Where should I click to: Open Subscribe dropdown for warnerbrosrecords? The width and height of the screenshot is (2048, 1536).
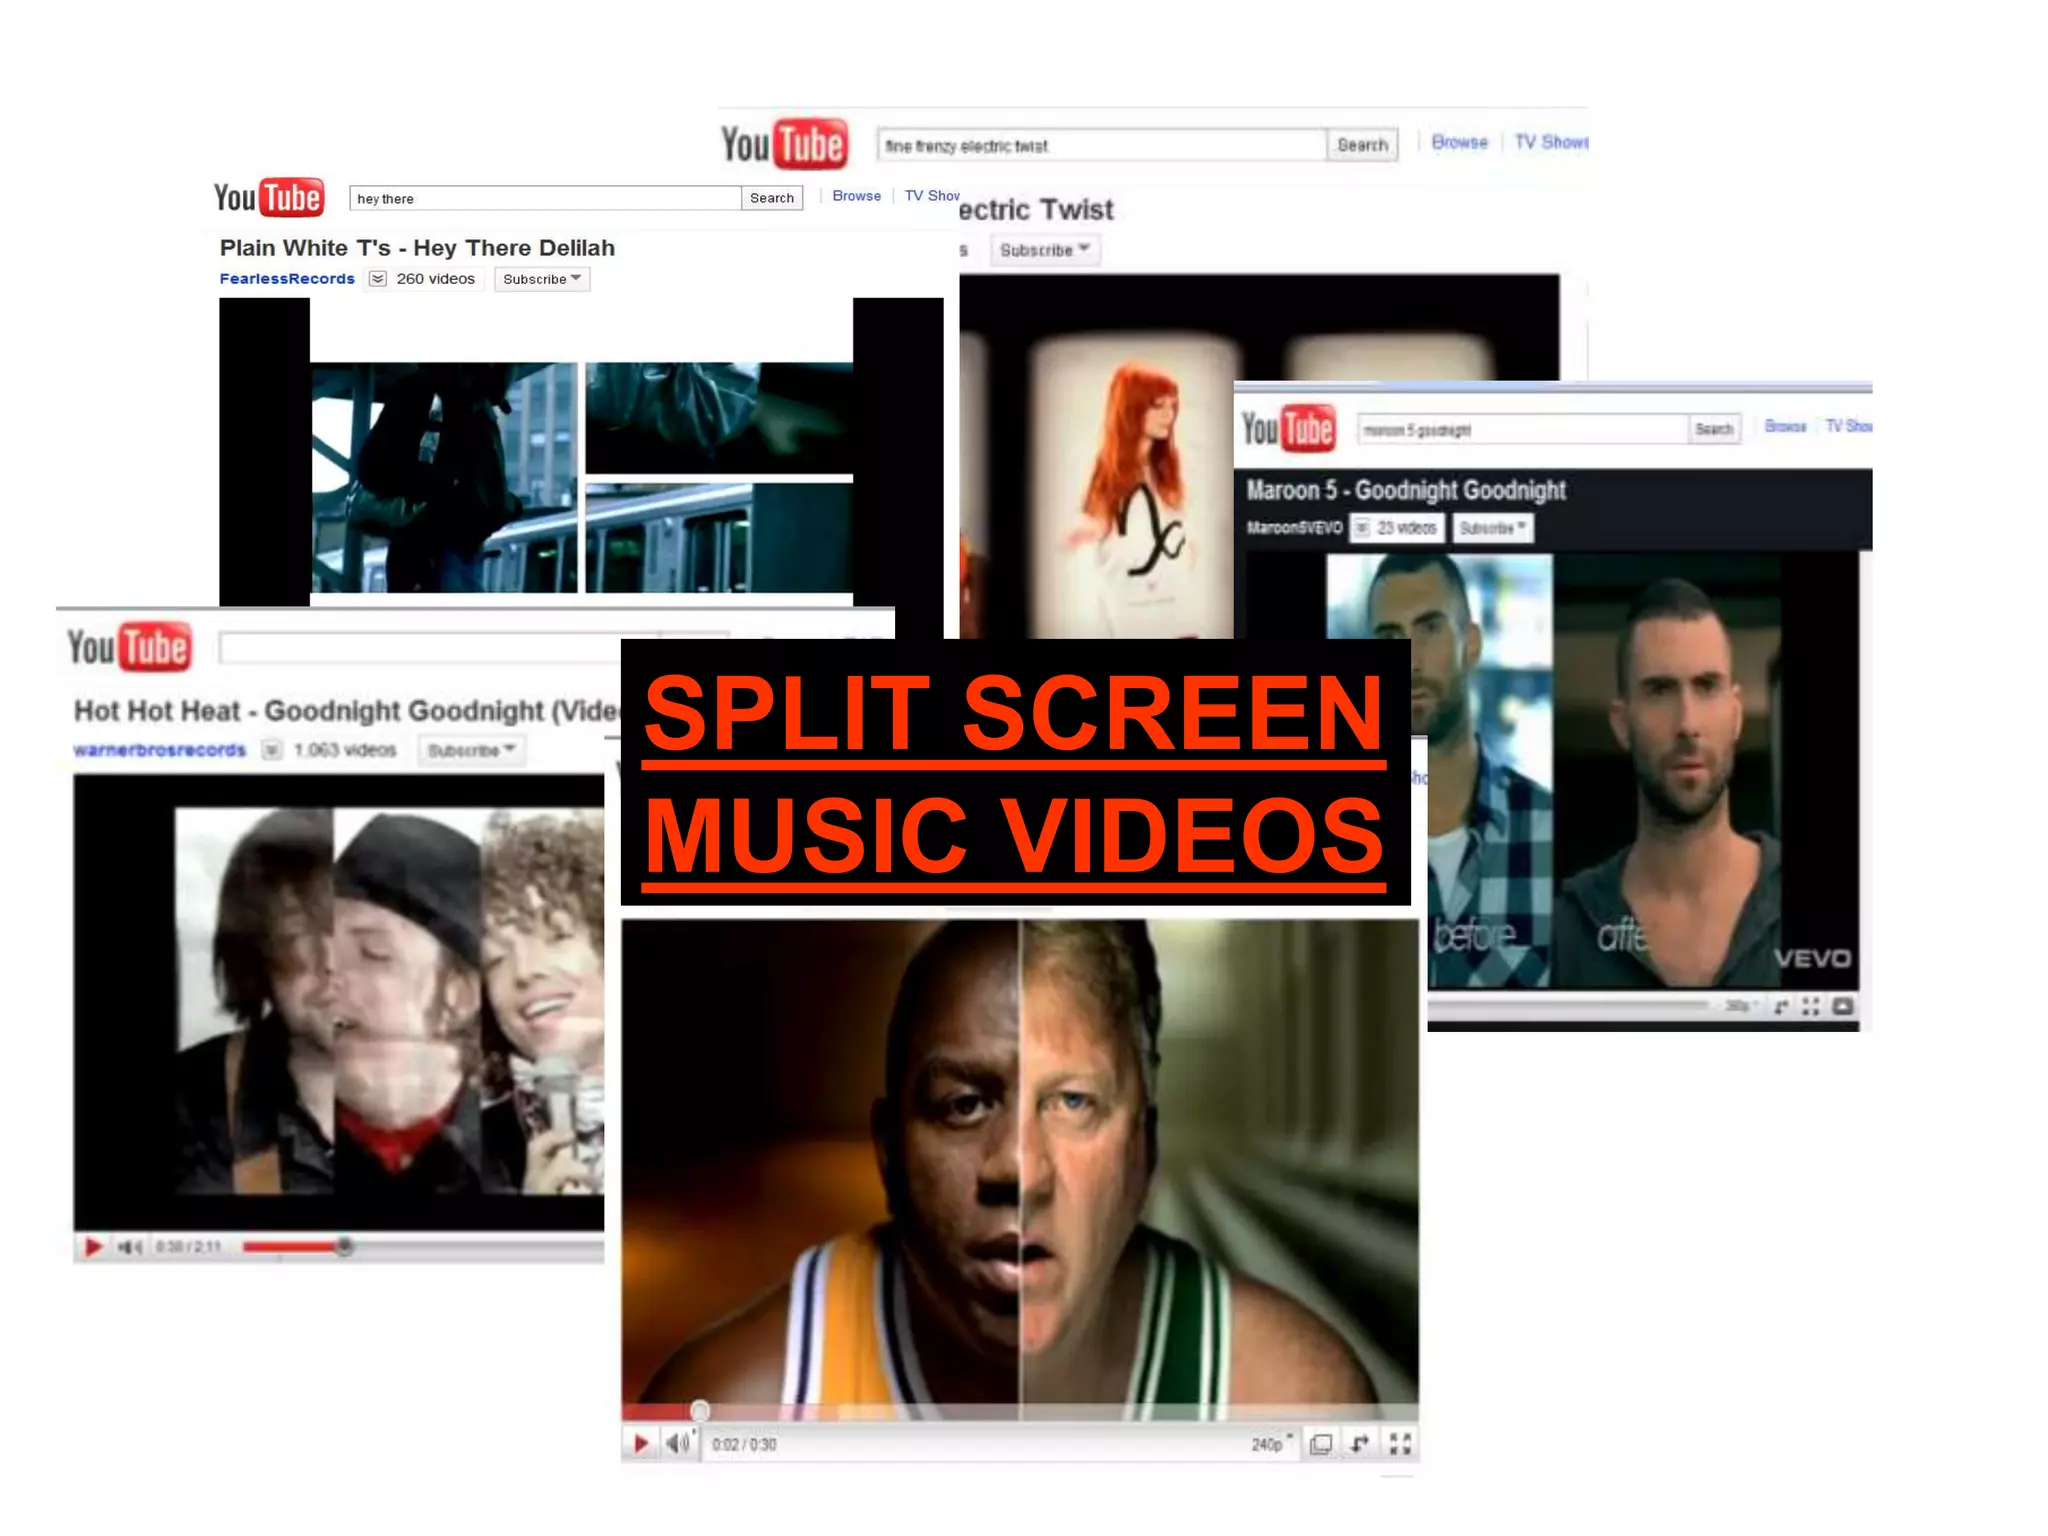(x=471, y=750)
